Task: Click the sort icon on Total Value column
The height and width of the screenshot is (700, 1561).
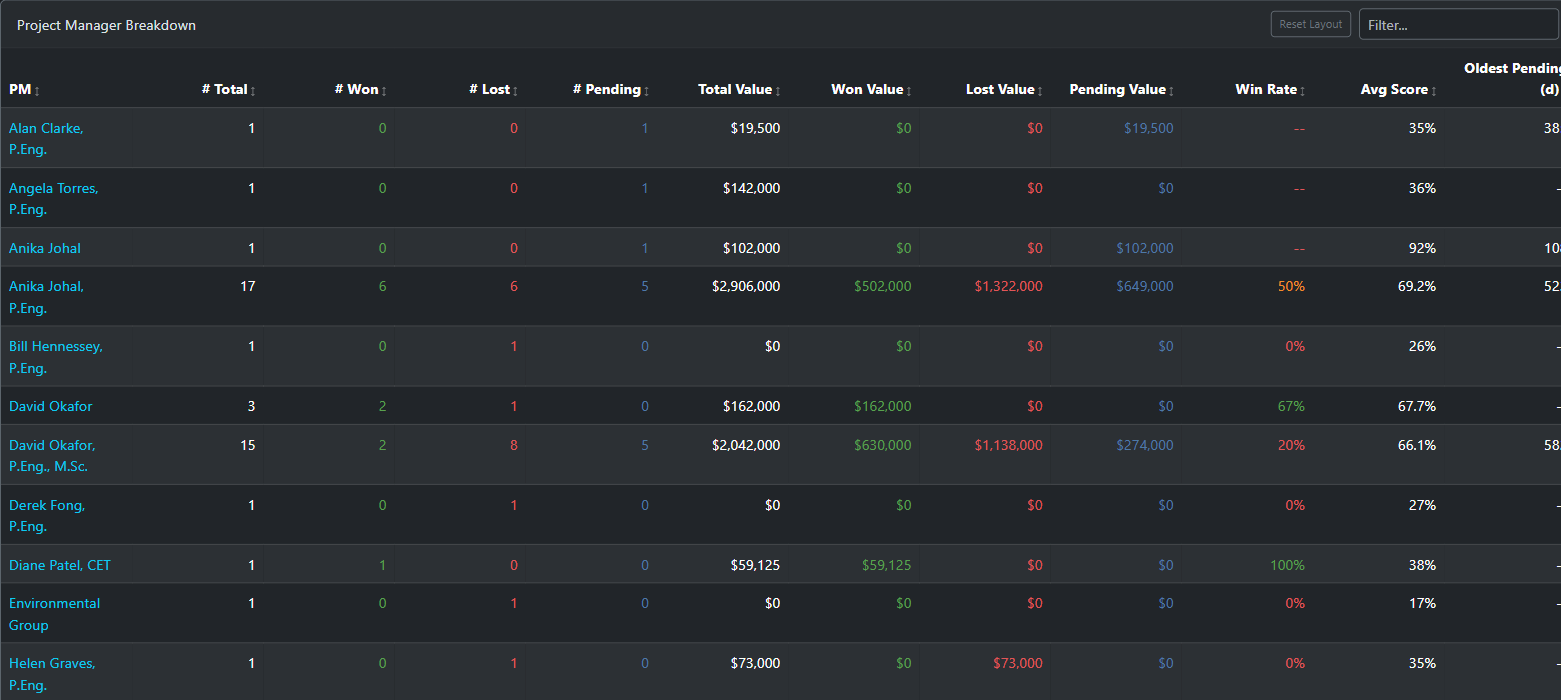Action: coord(781,89)
